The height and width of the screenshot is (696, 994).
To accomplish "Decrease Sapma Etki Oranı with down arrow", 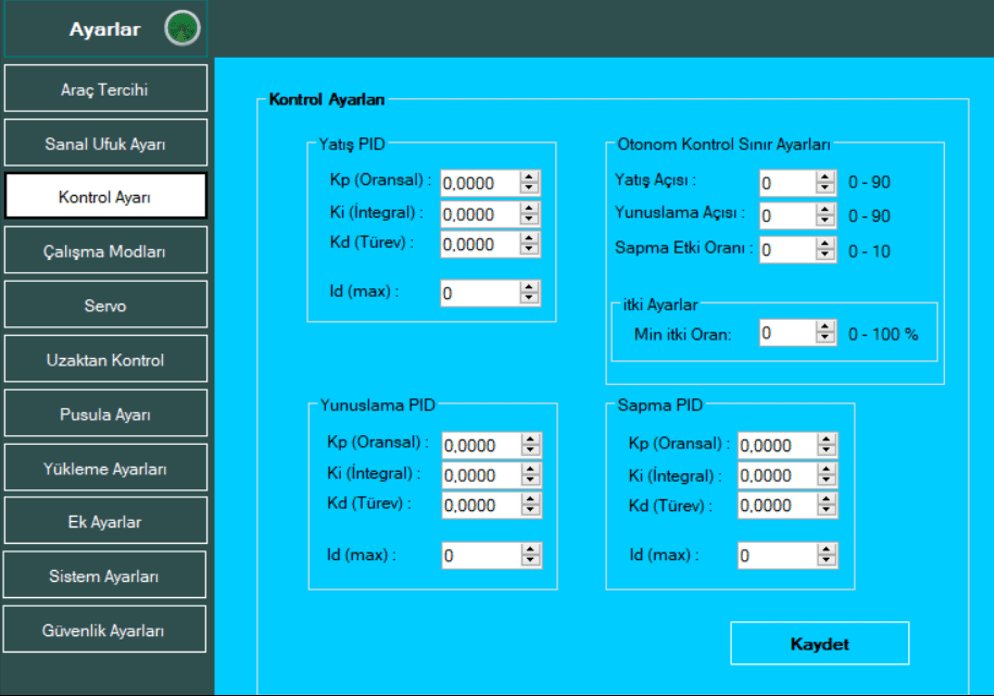I will pos(825,255).
